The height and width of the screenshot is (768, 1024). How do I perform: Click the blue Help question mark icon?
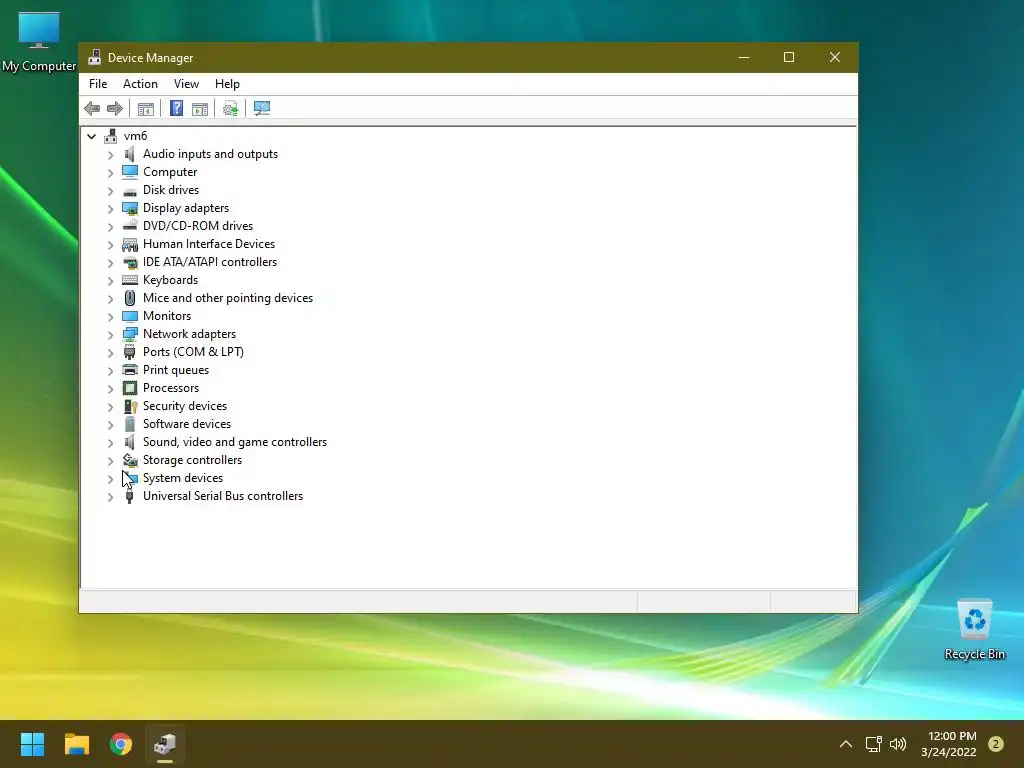coord(176,108)
